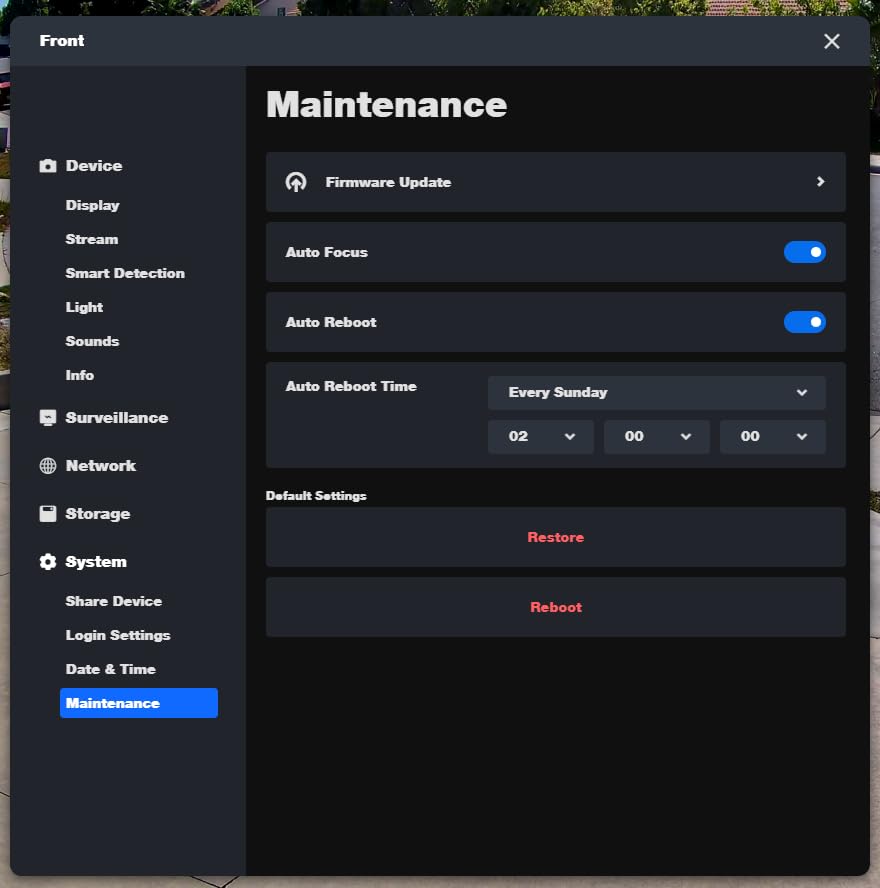
Task: Navigate to Sounds settings
Action: point(92,341)
